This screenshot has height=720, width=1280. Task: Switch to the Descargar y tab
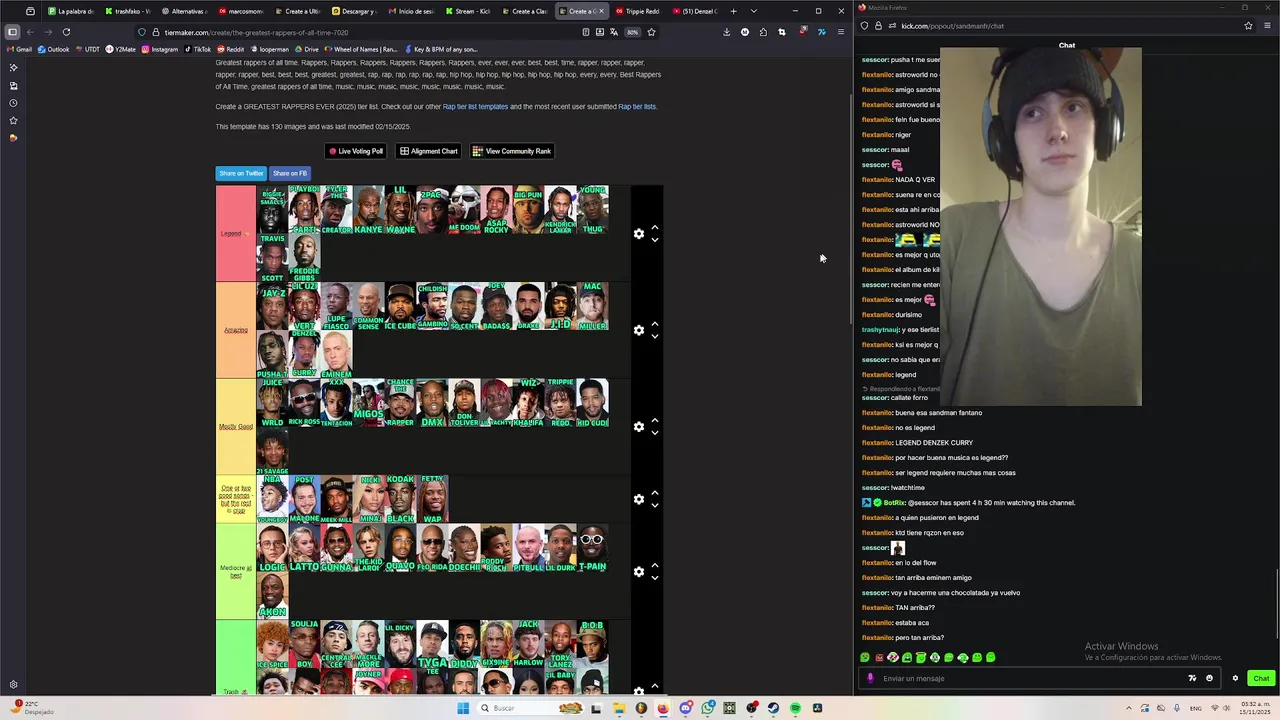tap(354, 11)
